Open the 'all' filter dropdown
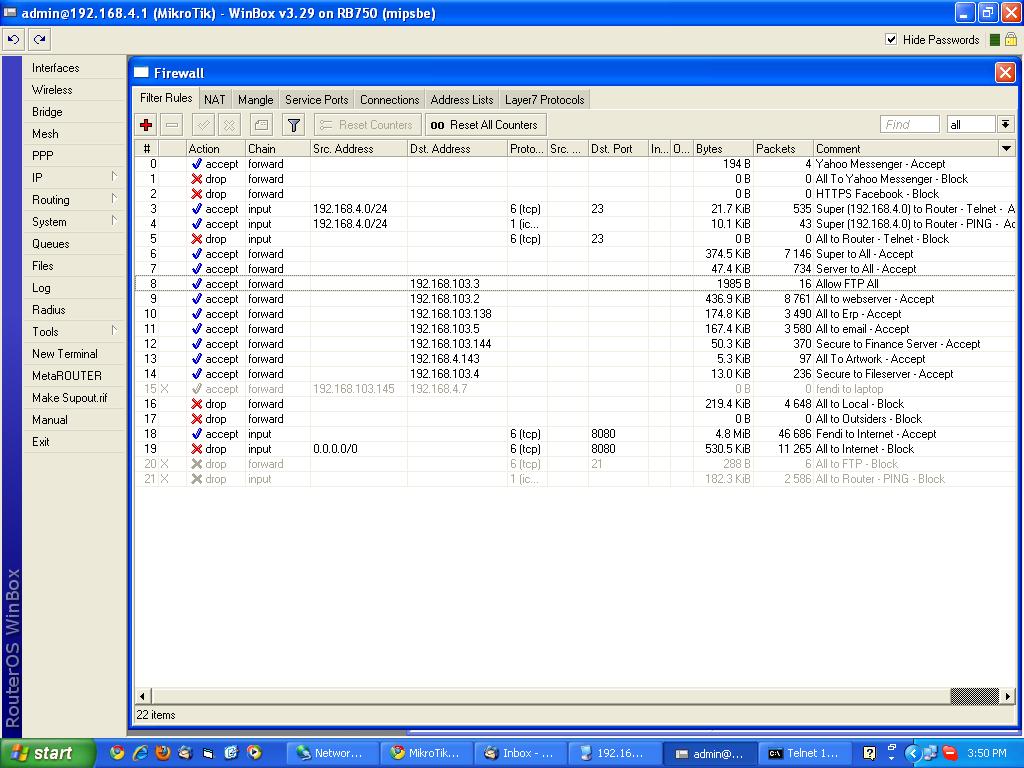 click(968, 124)
